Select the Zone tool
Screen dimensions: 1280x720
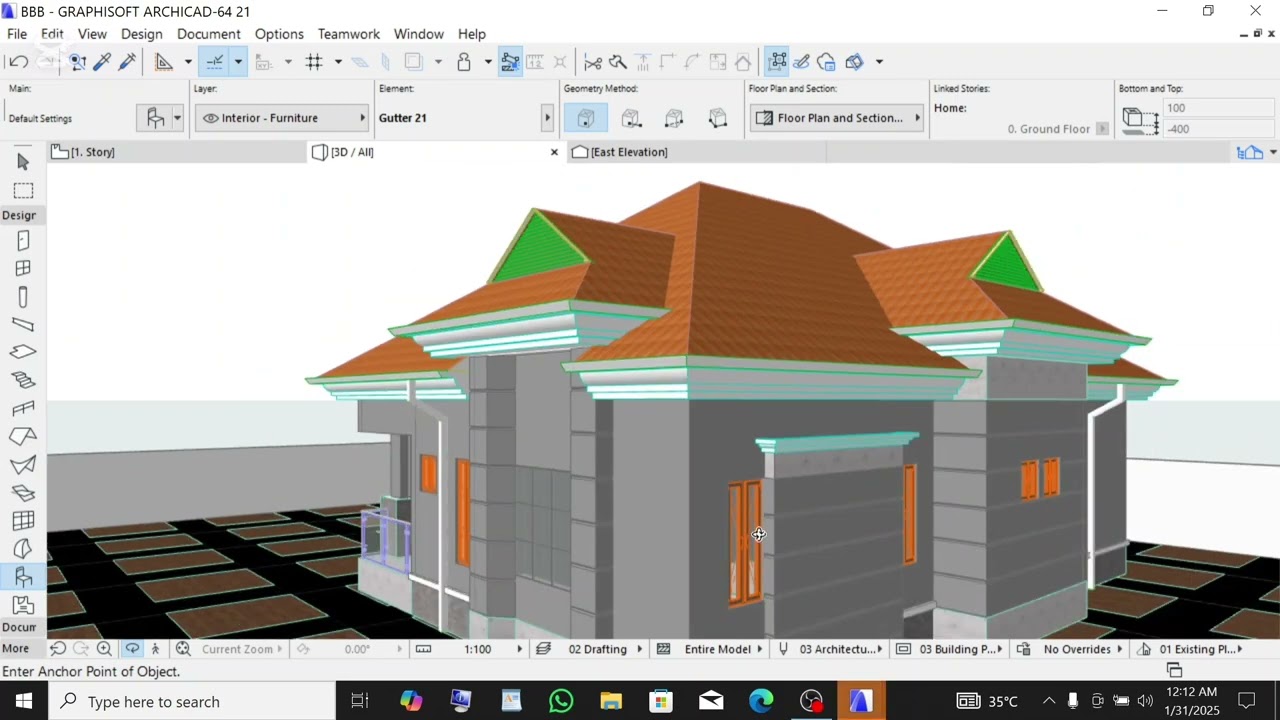(x=23, y=605)
